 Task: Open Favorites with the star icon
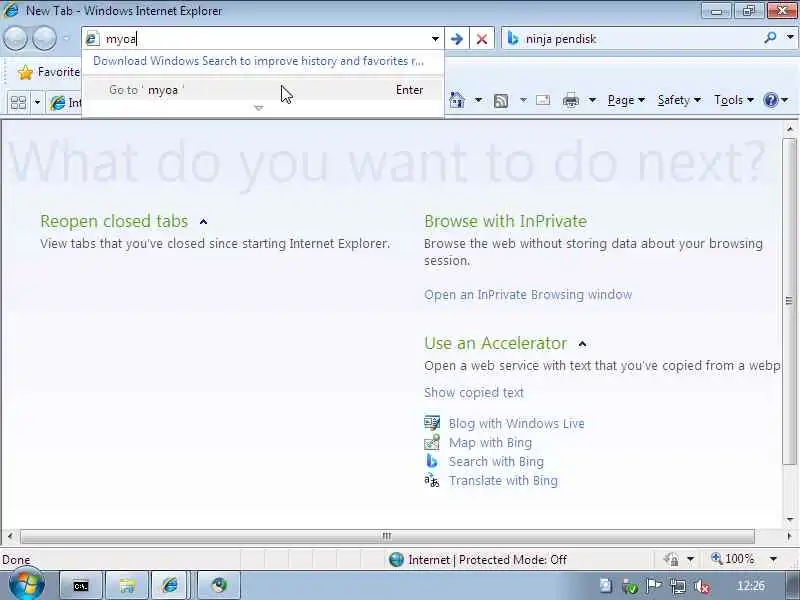[25, 72]
